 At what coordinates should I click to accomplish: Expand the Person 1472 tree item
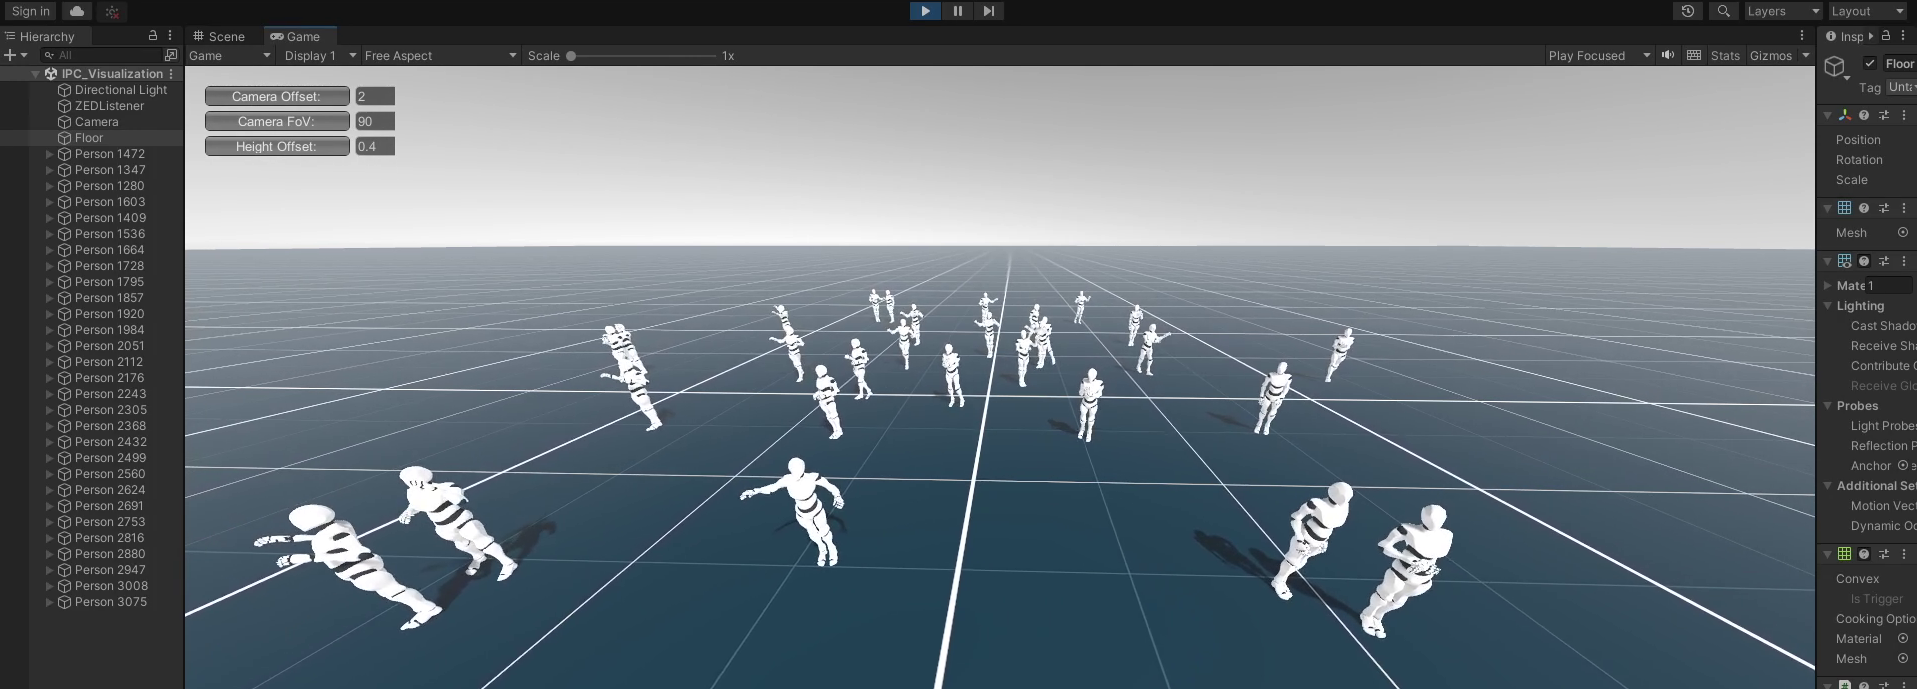49,154
